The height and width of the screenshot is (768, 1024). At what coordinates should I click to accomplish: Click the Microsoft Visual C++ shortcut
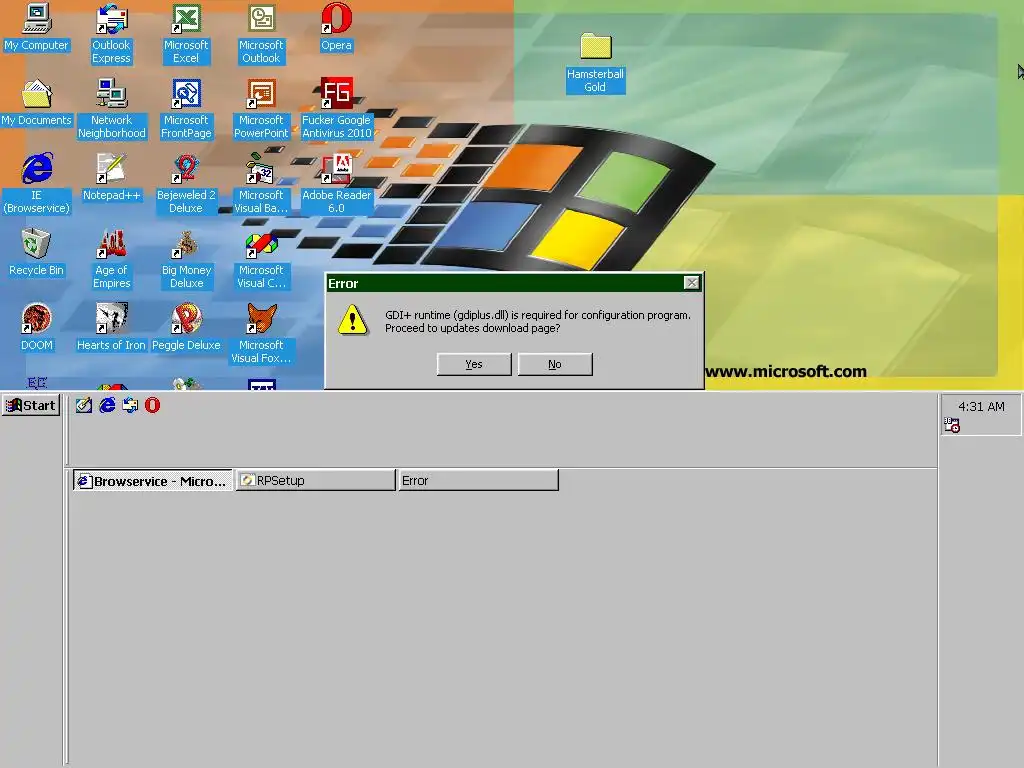(x=261, y=259)
